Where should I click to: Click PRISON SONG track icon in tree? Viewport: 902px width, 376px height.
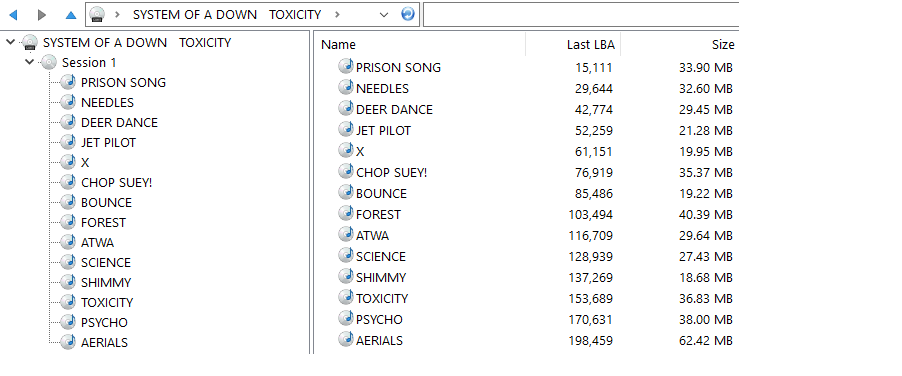click(68, 82)
